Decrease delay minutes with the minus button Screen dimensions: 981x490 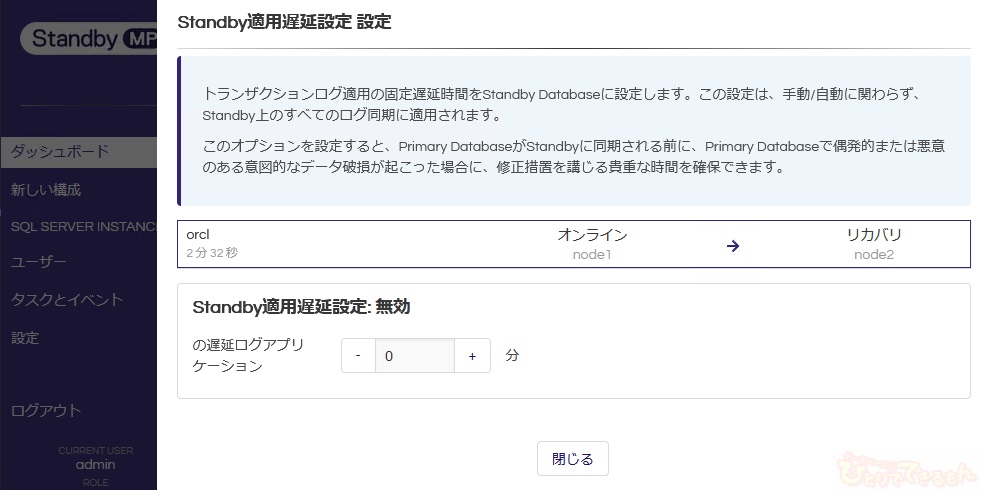pos(358,356)
